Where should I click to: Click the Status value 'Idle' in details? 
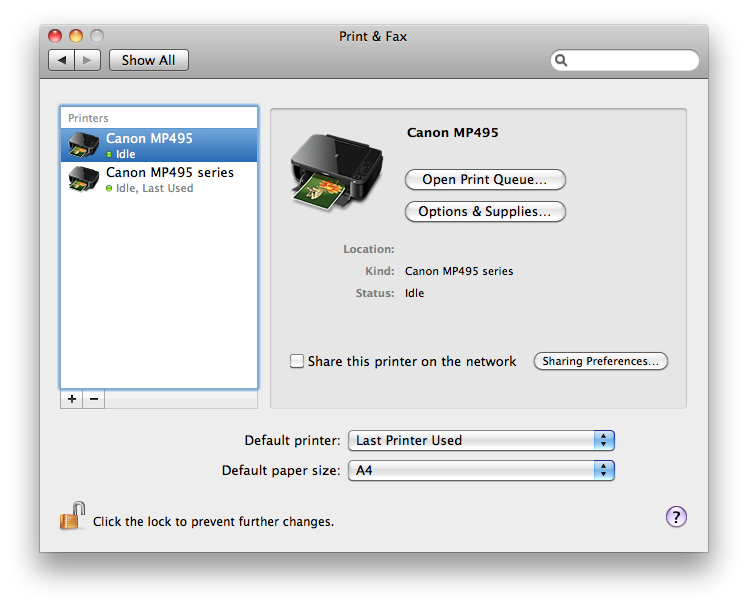415,293
